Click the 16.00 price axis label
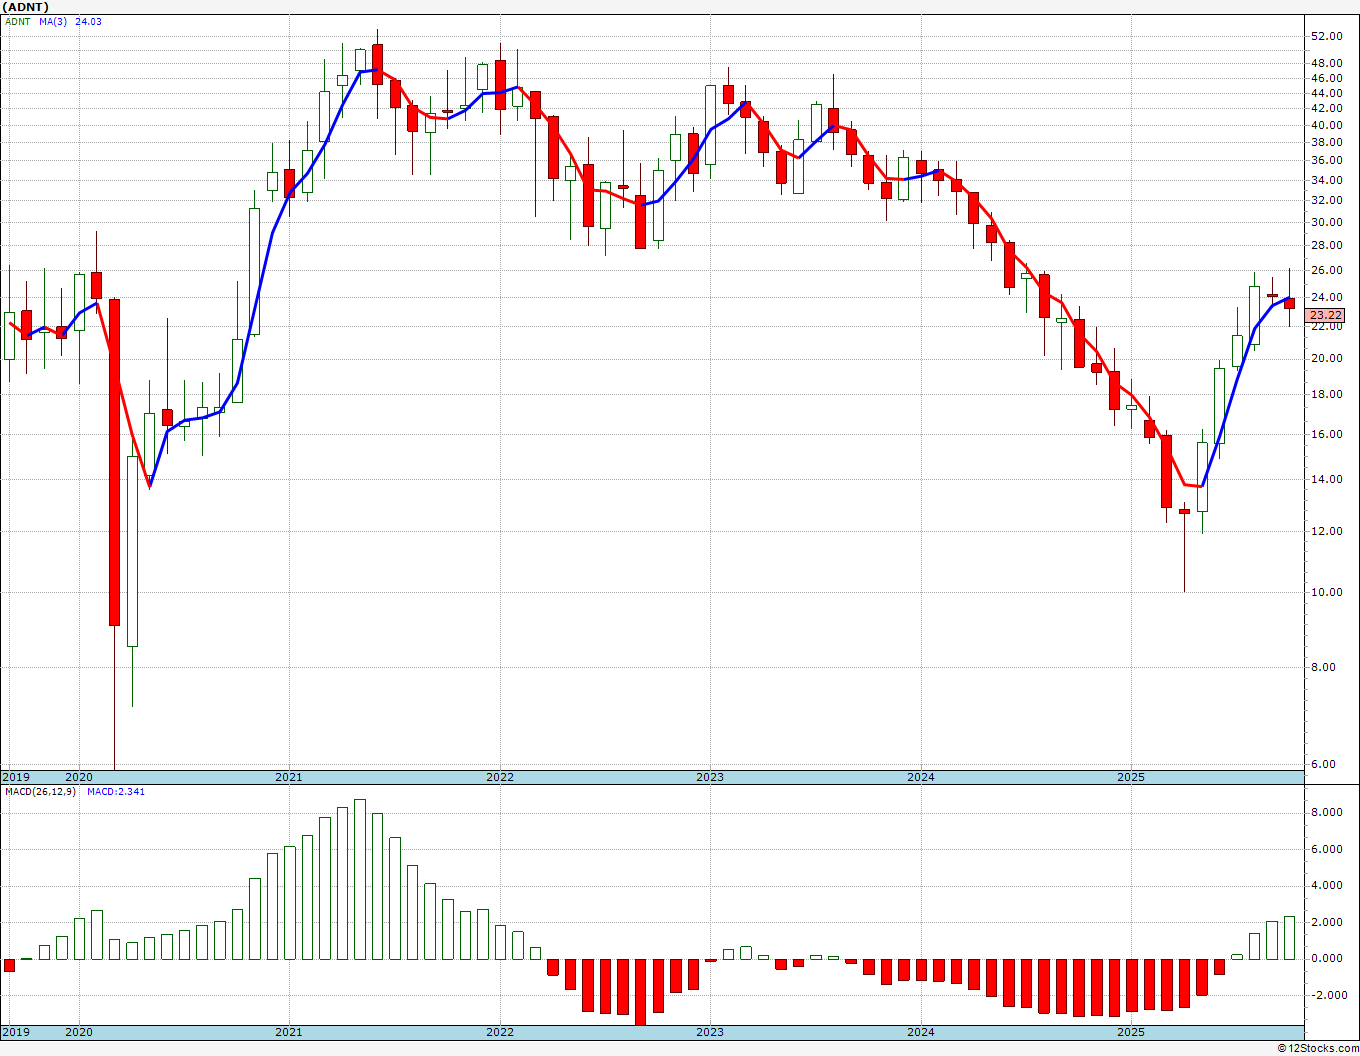Viewport: 1360px width, 1056px height. 1326,434
